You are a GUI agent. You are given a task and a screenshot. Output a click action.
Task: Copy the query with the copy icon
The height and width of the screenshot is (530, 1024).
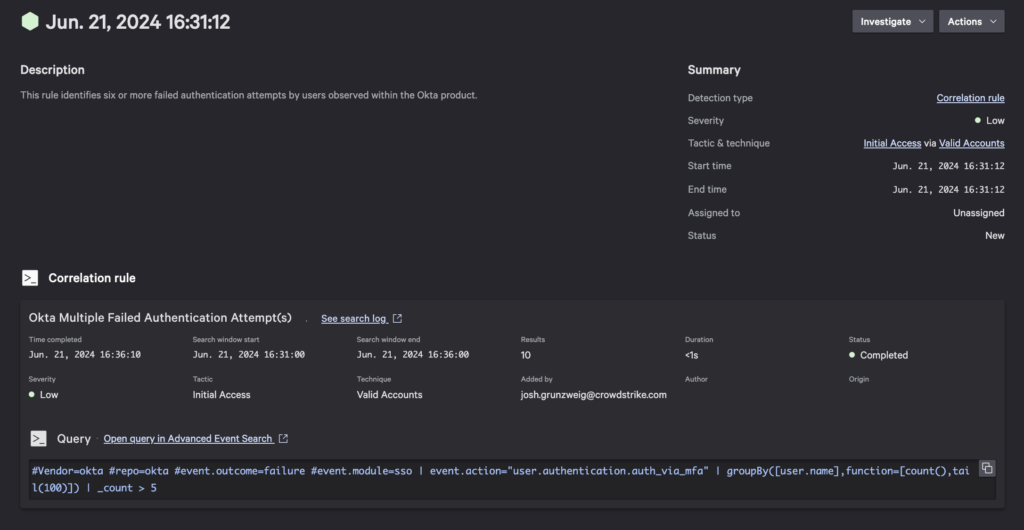(987, 468)
